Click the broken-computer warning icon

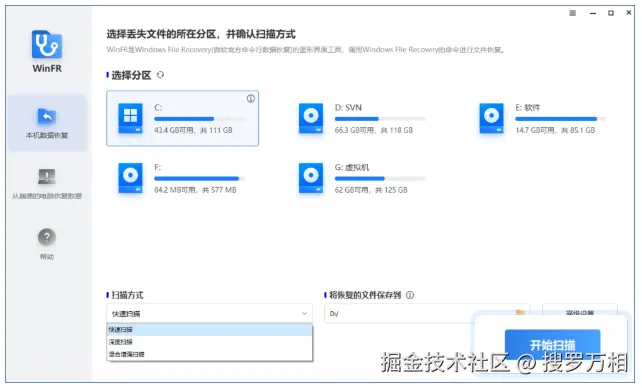(47, 177)
